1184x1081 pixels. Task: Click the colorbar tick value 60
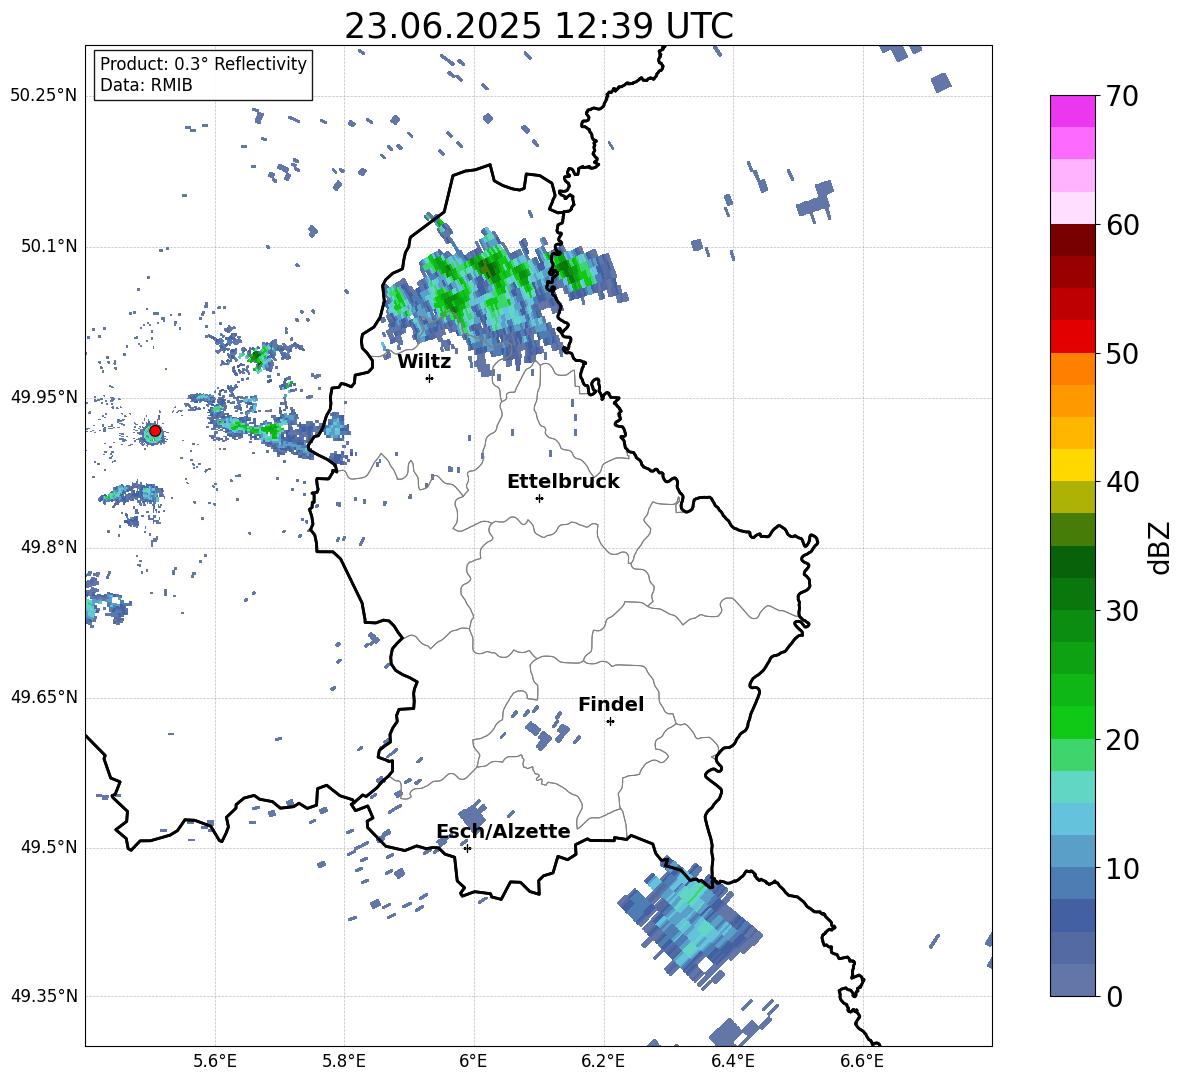pyautogui.click(x=1122, y=225)
